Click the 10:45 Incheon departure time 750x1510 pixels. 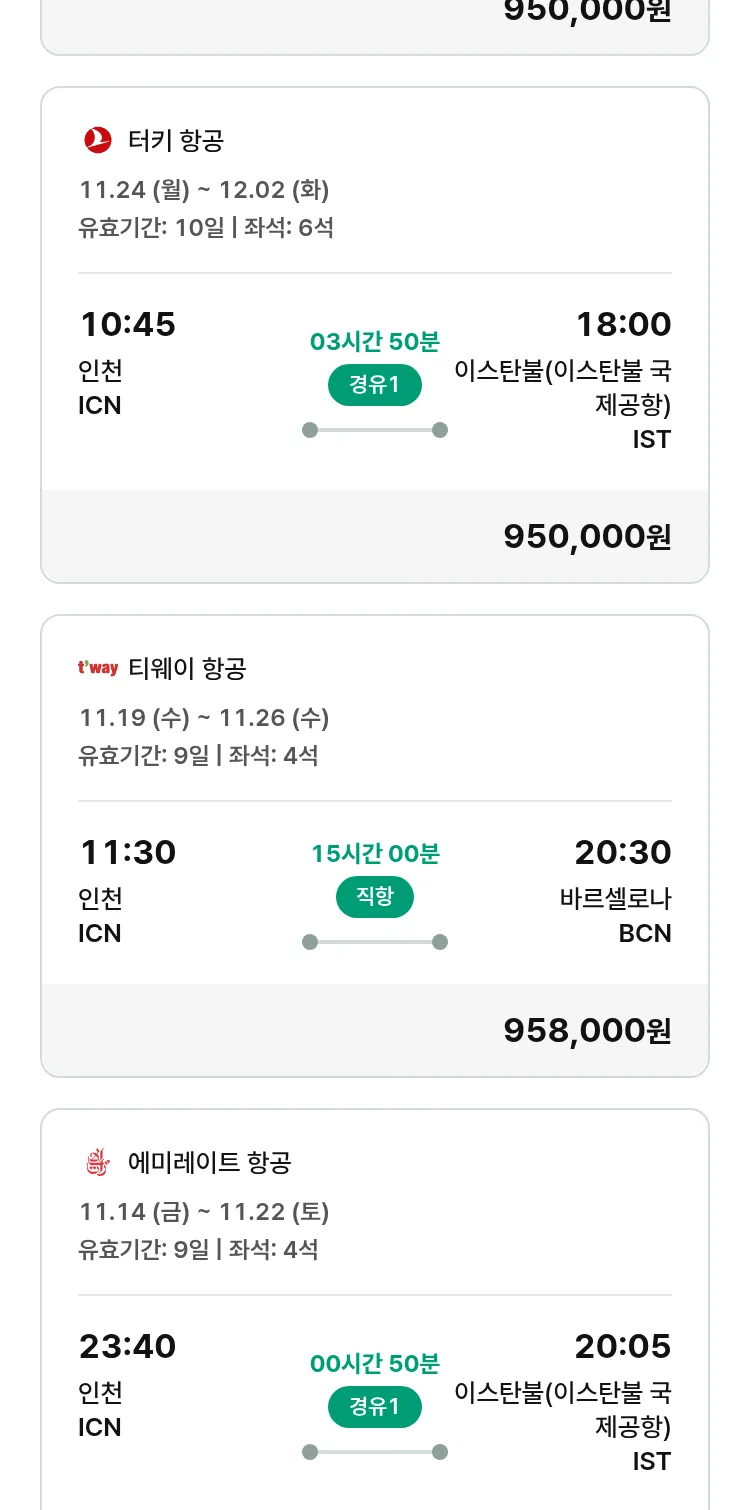pos(128,325)
